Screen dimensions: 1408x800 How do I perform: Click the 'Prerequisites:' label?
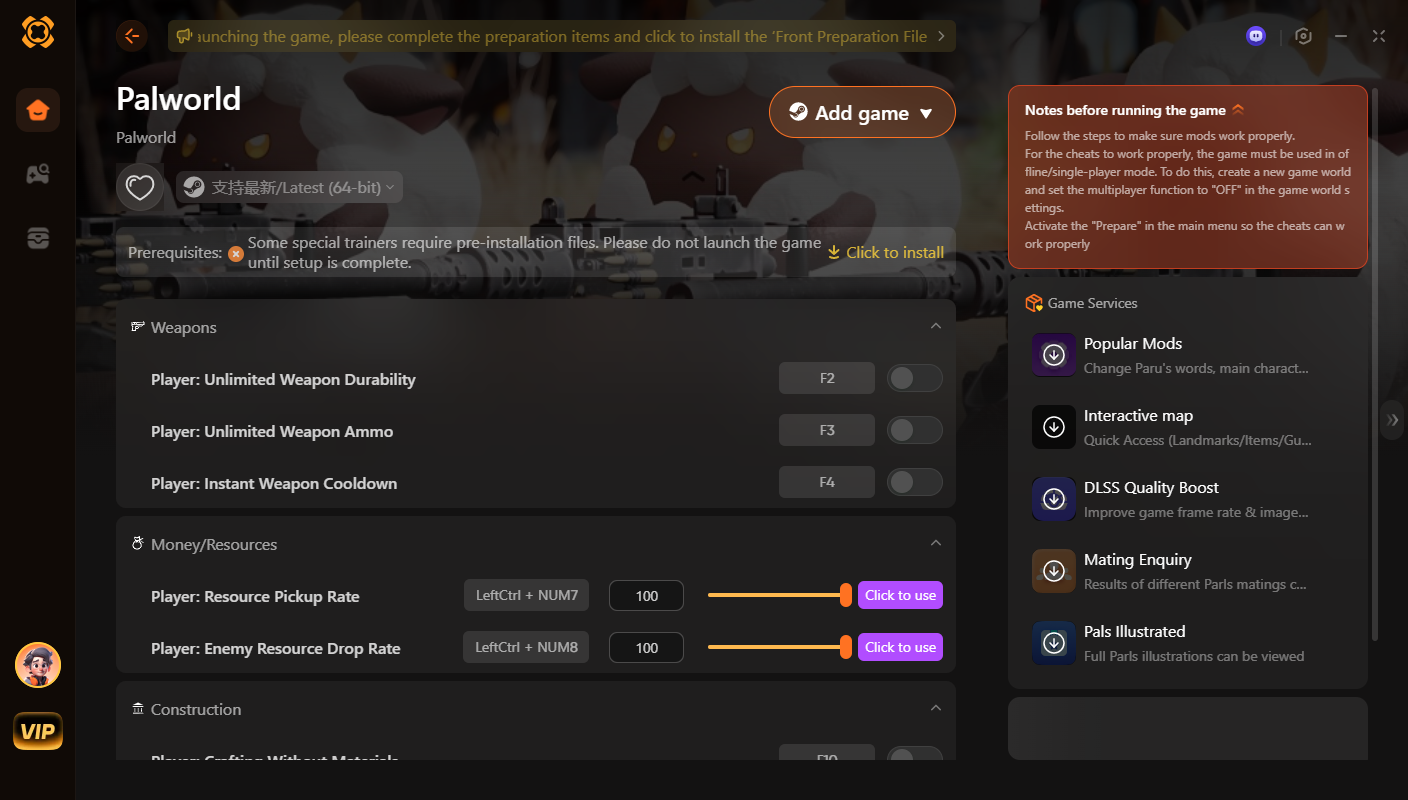(x=175, y=253)
